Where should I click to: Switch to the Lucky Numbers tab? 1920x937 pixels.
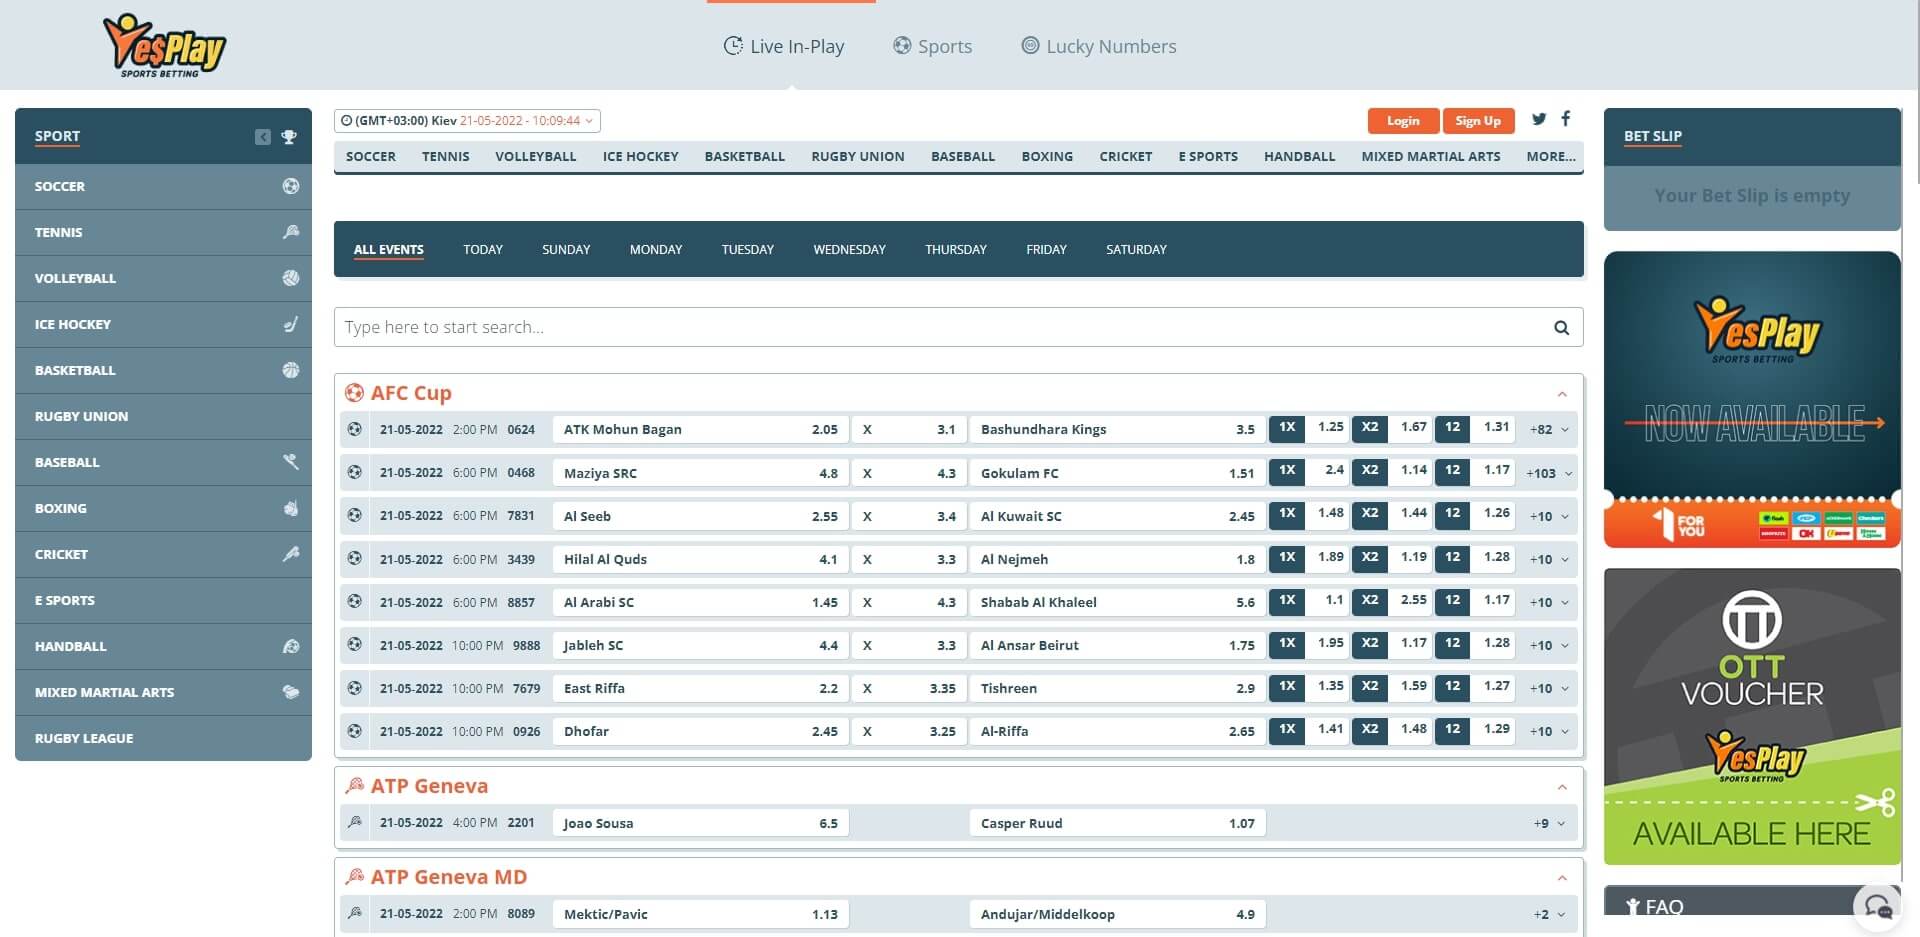pos(1098,46)
